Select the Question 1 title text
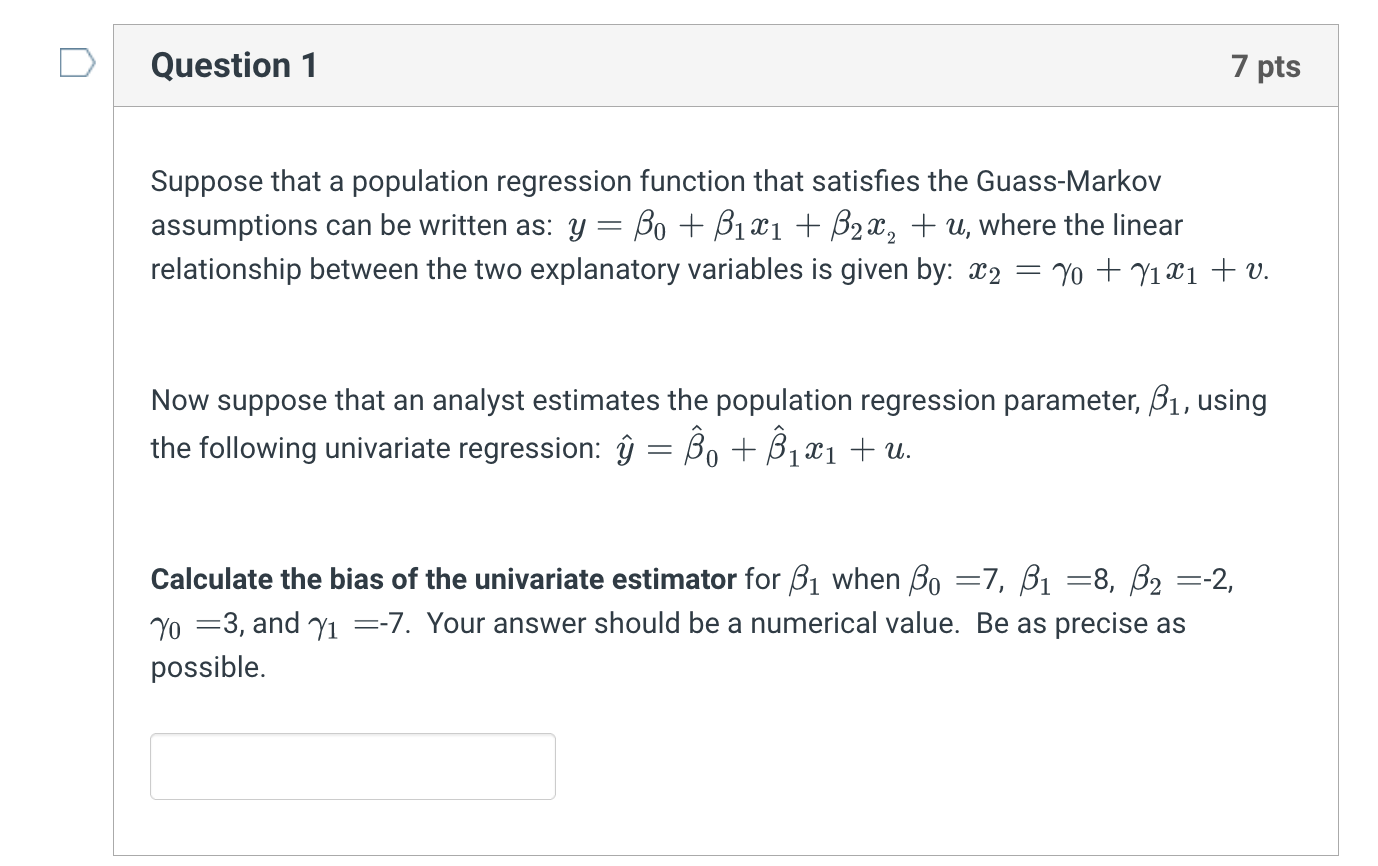This screenshot has width=1378, height=866. click(233, 64)
